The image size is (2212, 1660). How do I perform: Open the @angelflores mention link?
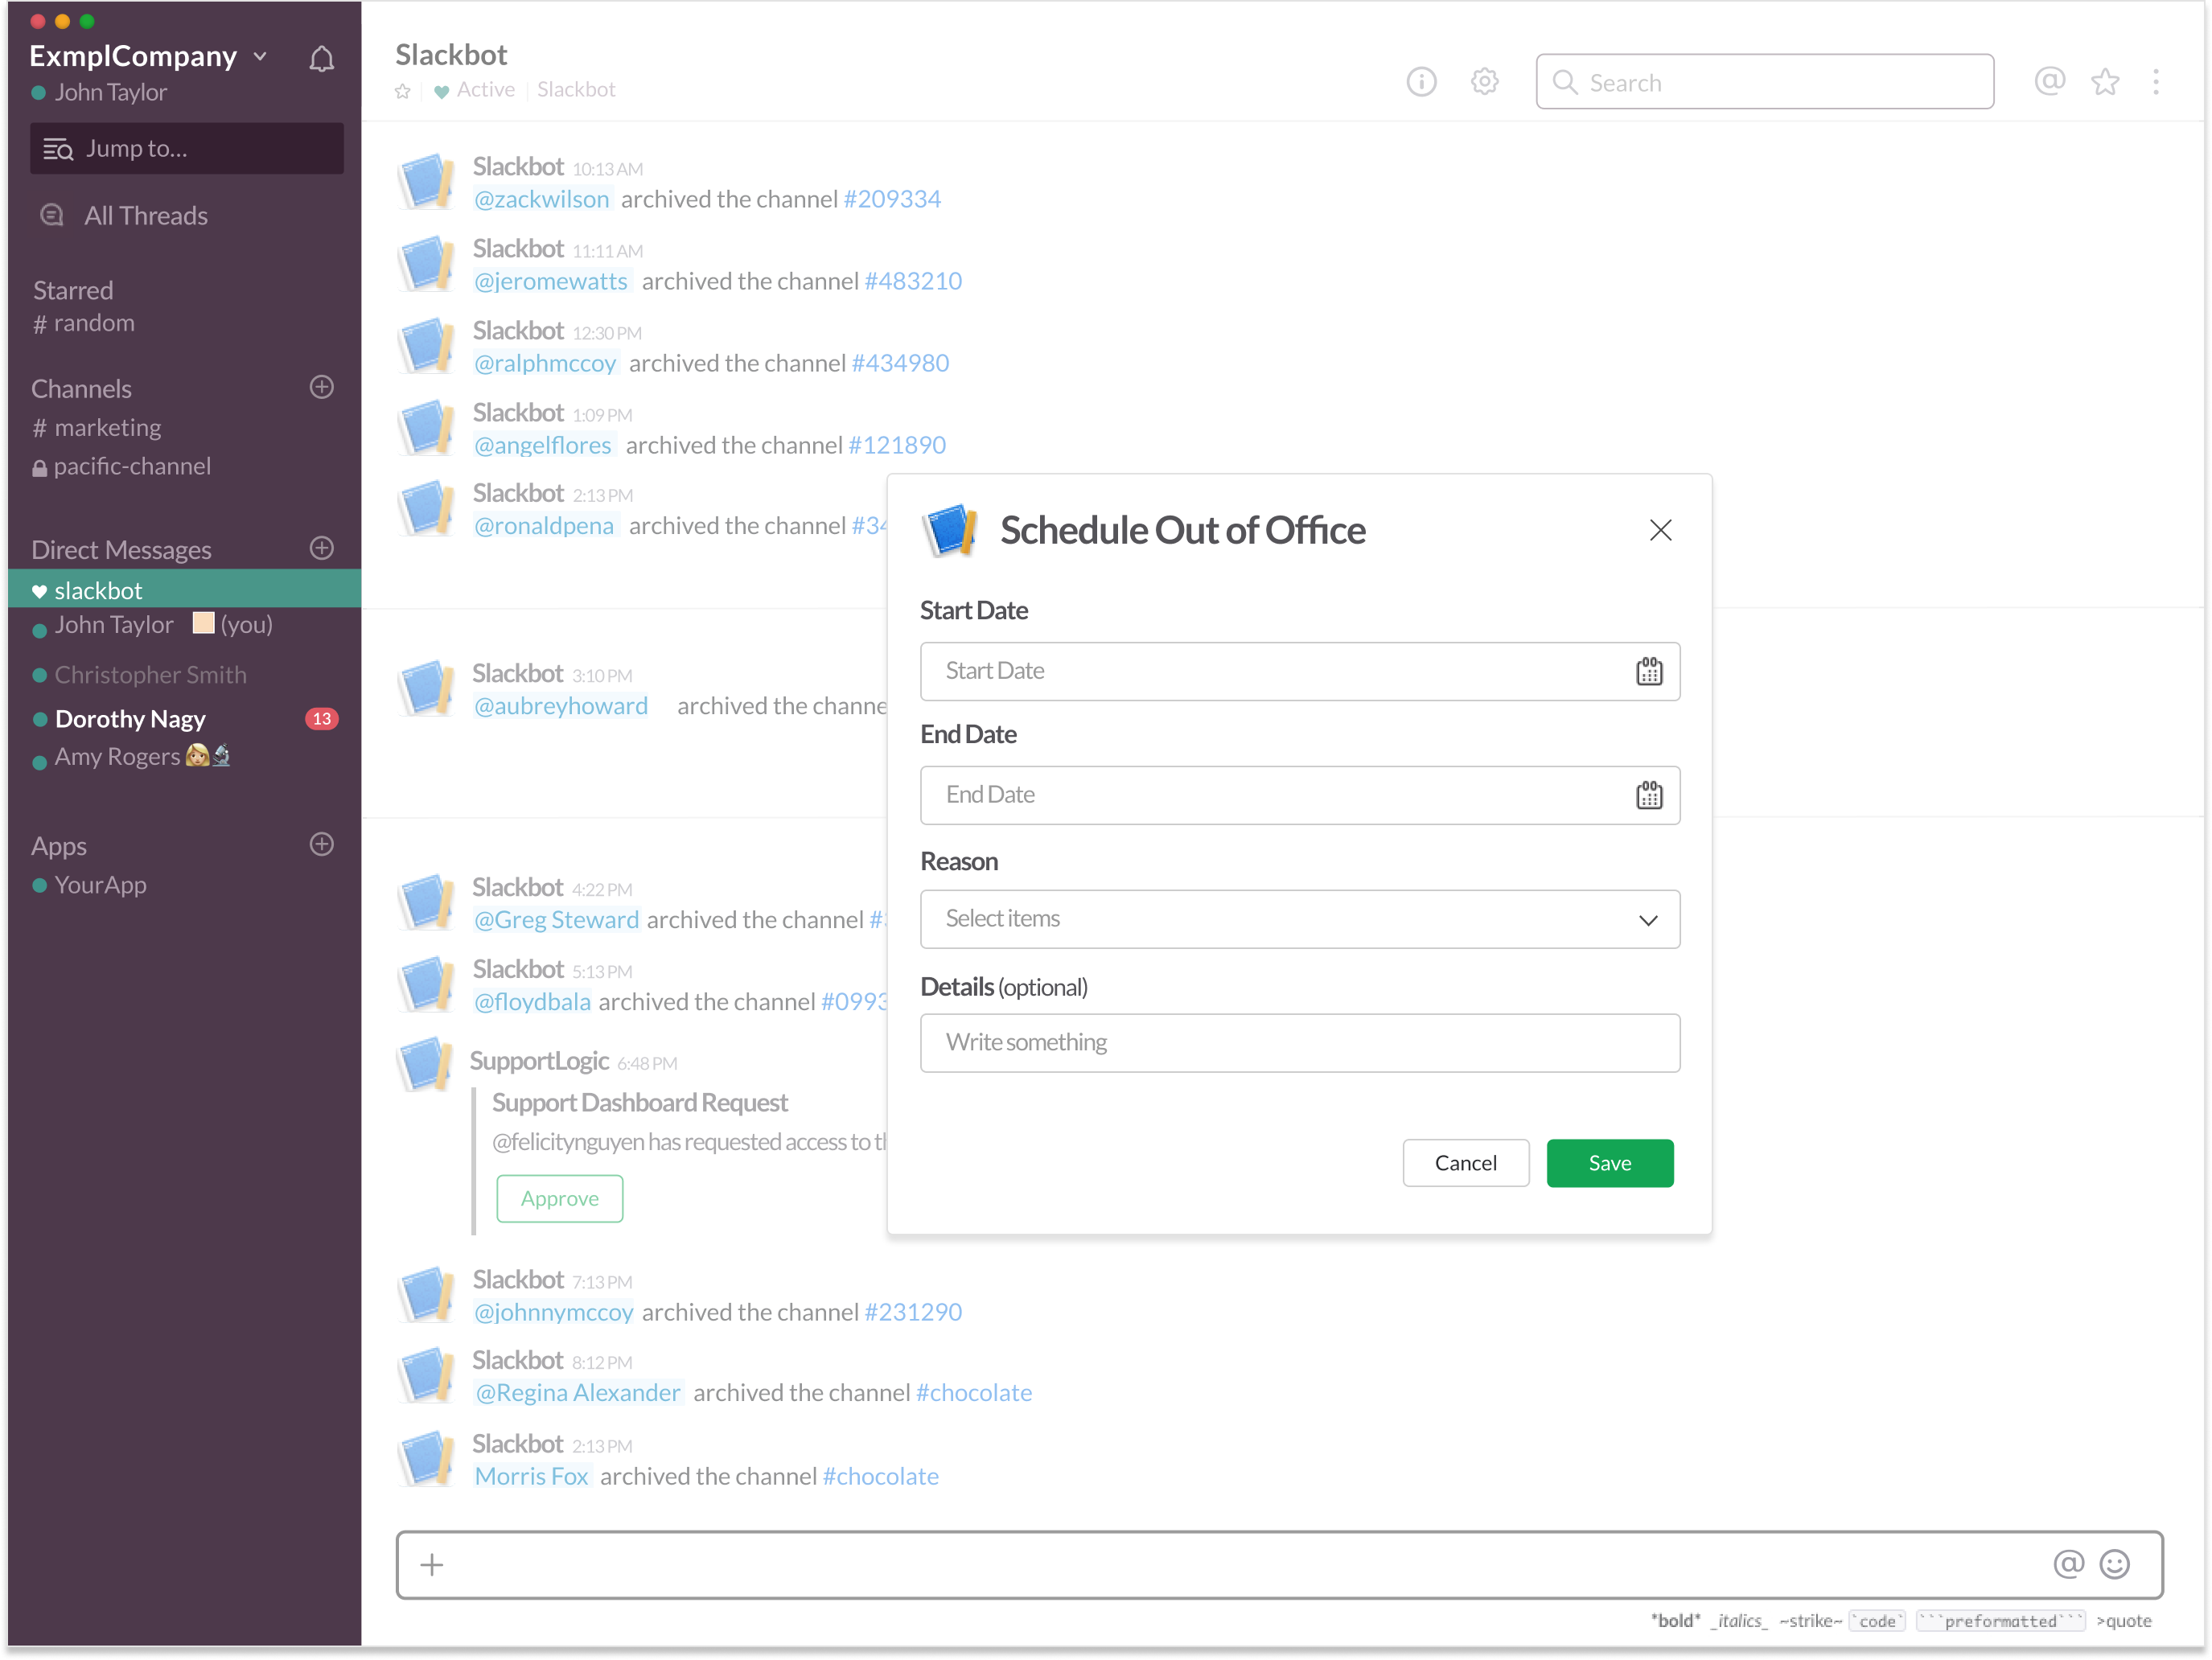point(543,445)
